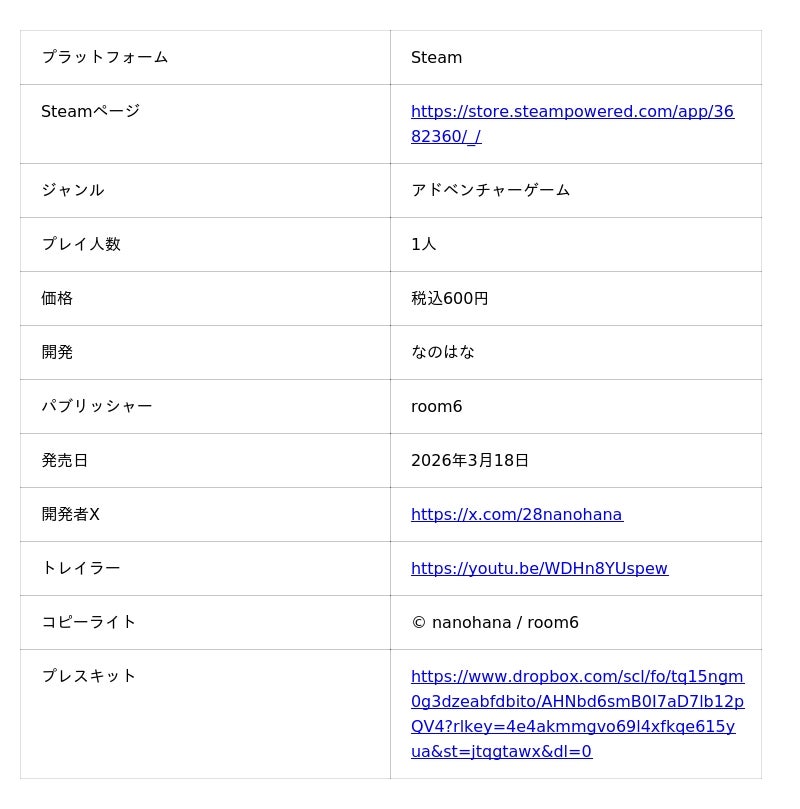This screenshot has width=800, height=809.
Task: Click the 開発者X label
Action: click(x=70, y=515)
